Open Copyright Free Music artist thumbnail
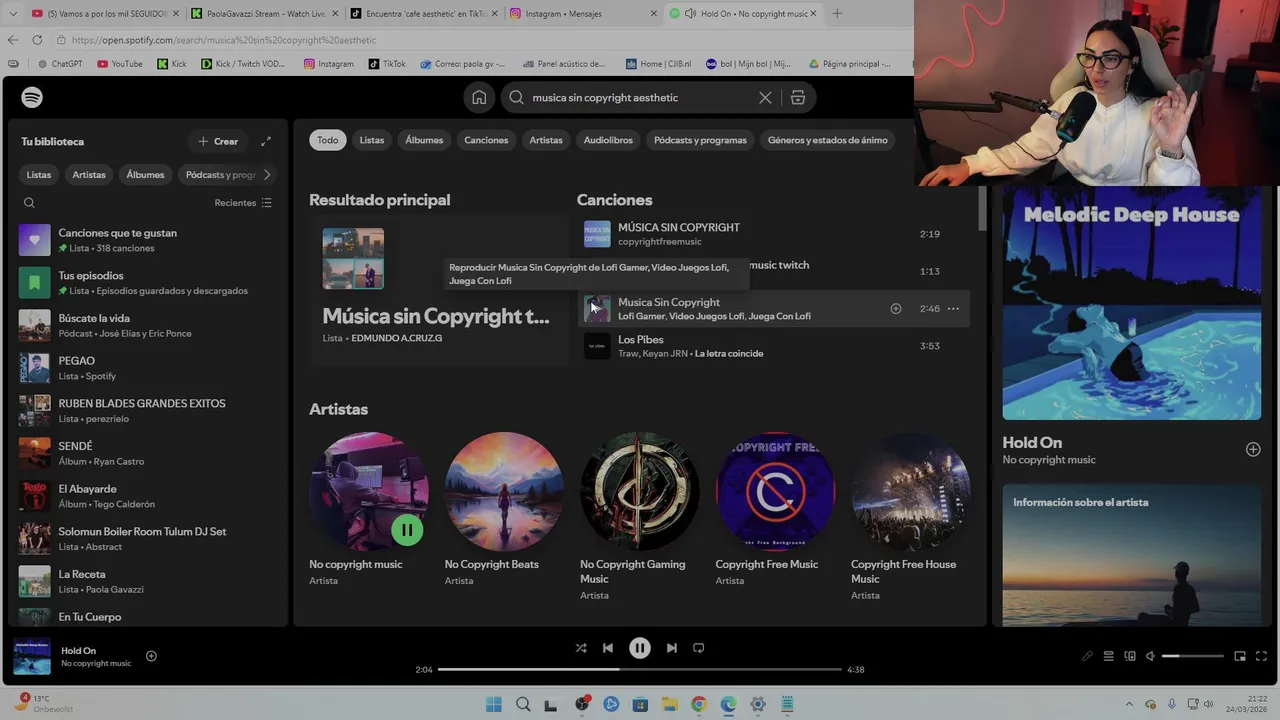 point(775,491)
